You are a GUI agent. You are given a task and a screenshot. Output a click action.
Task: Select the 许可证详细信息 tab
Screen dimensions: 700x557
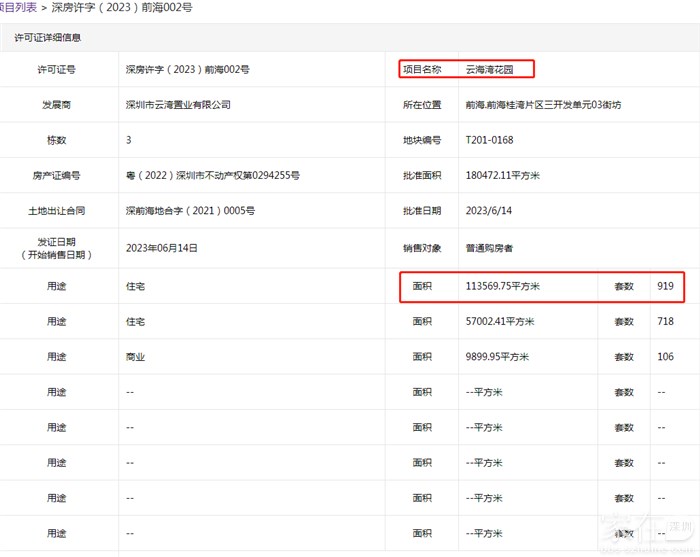47,38
